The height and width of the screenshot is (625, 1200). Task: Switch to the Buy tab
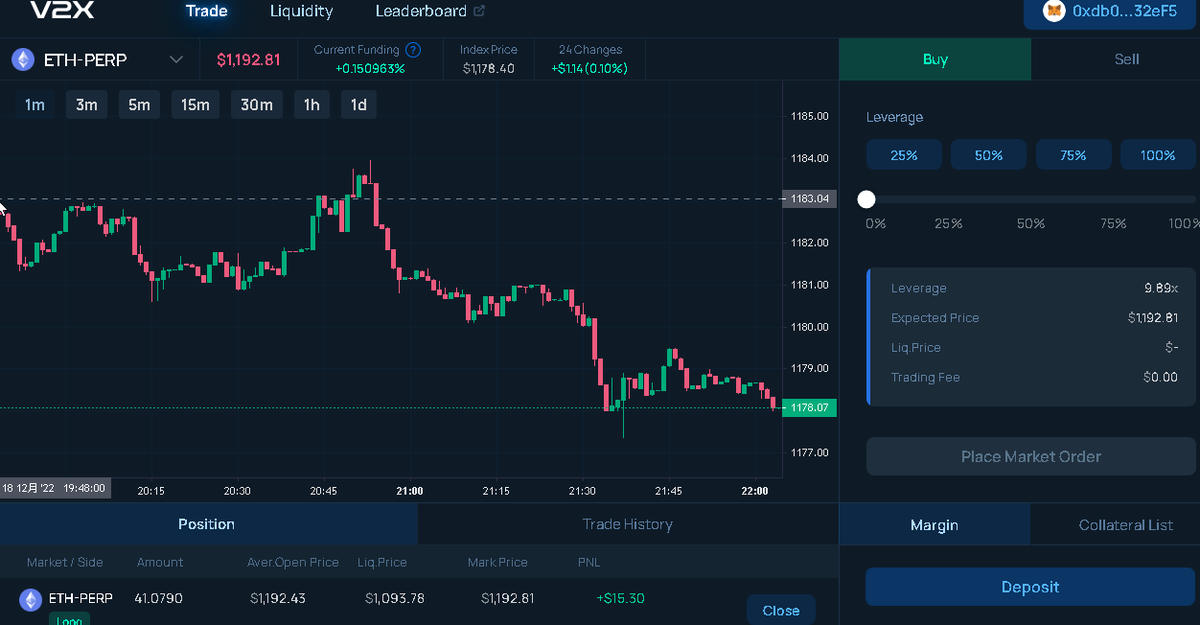[x=935, y=59]
